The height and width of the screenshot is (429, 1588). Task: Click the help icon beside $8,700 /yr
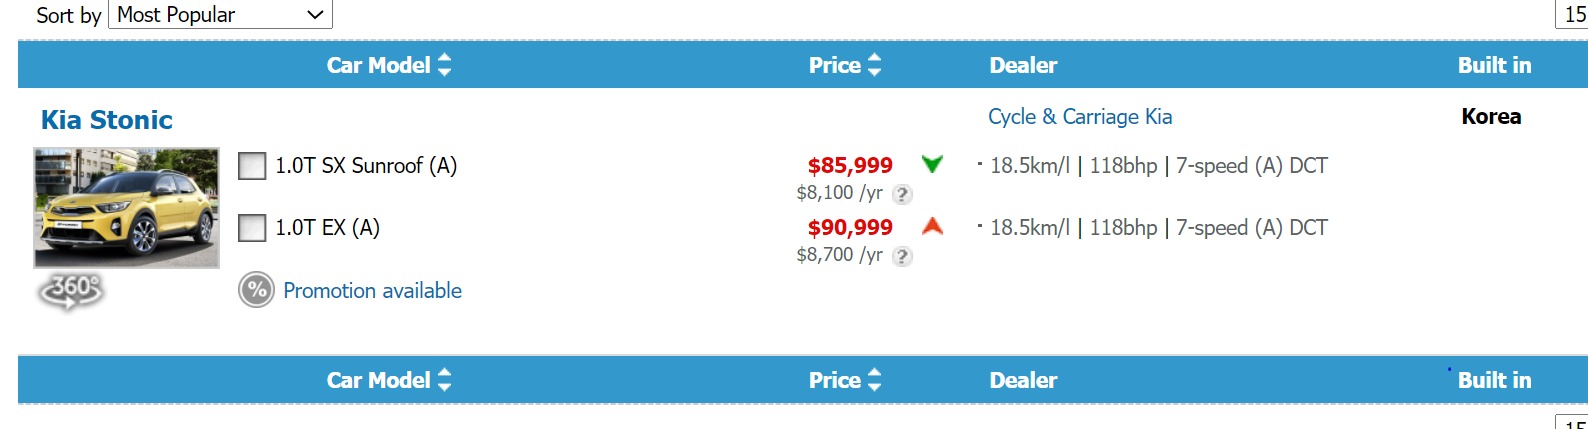coord(902,256)
